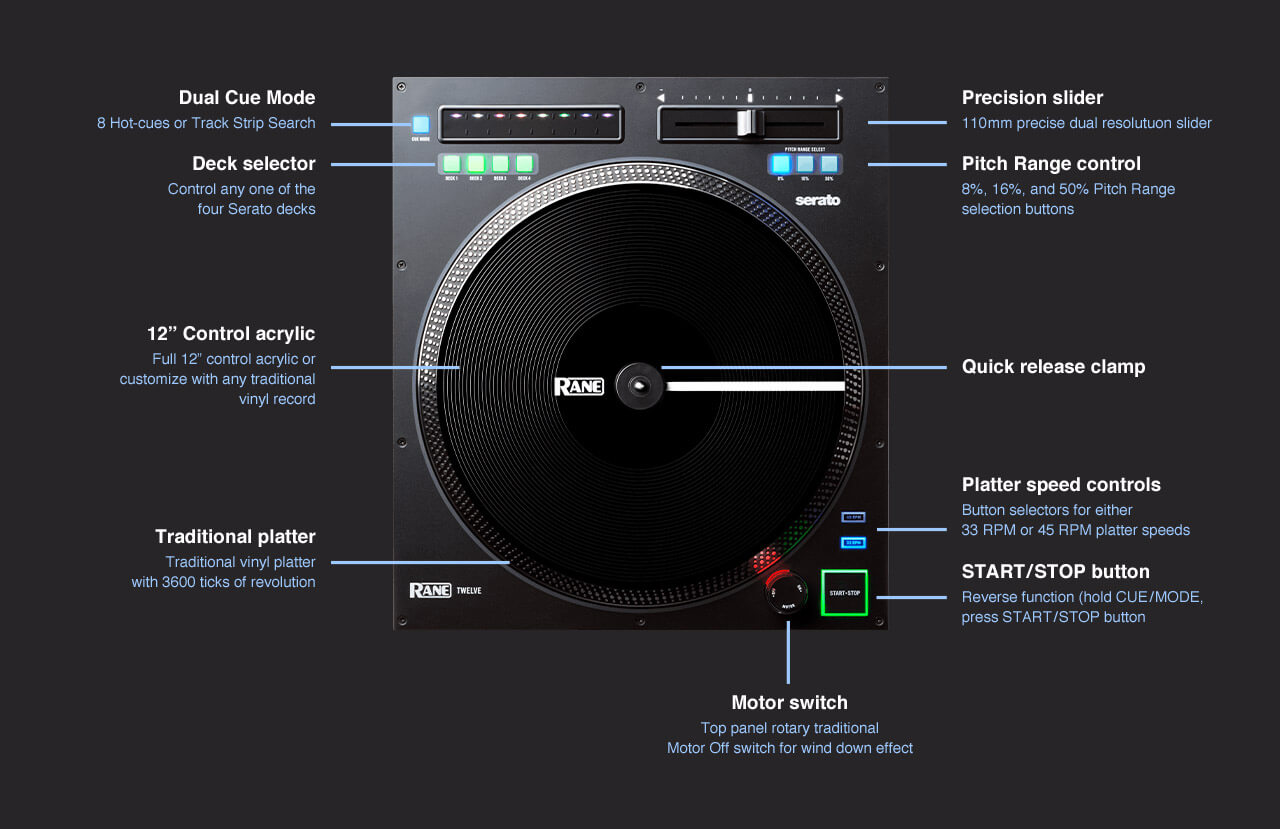The width and height of the screenshot is (1280, 829).
Task: Tap the last purple hot-cue on the strip
Action: (x=605, y=117)
